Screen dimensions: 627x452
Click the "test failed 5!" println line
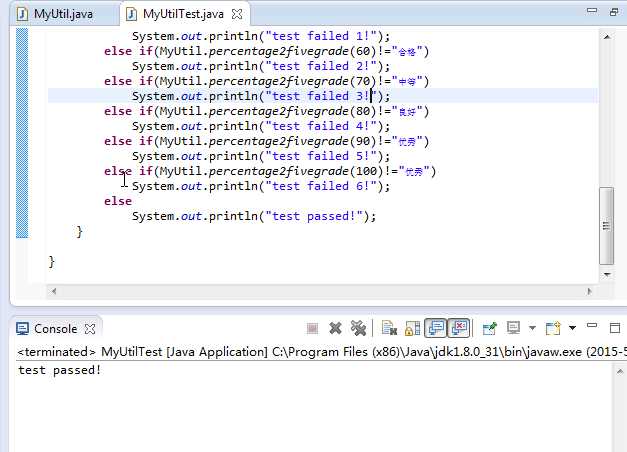click(261, 156)
